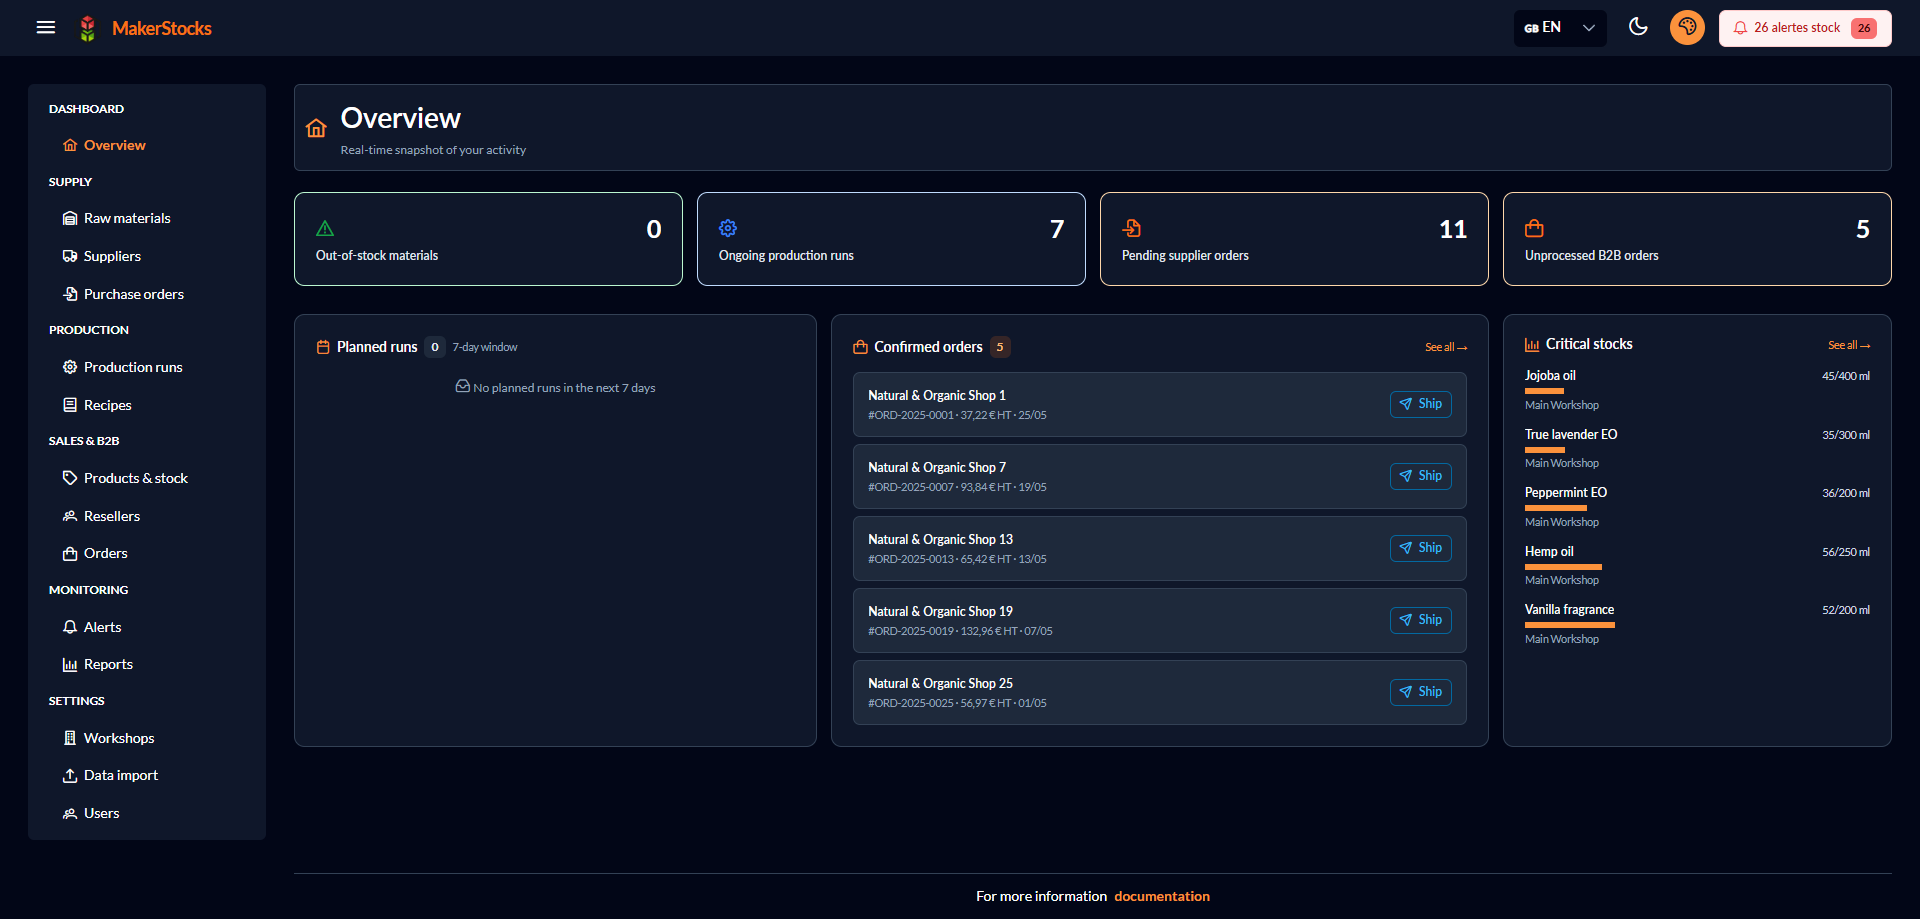1920x919 pixels.
Task: Open the Unprocessed B2B orders card
Action: (x=1697, y=239)
